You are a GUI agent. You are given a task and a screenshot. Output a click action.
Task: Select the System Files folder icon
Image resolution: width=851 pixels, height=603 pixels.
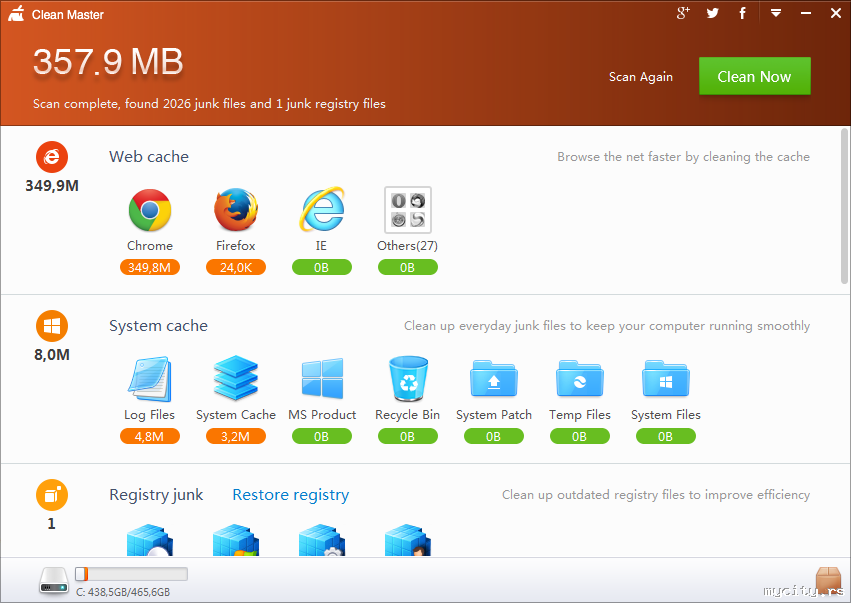(665, 379)
